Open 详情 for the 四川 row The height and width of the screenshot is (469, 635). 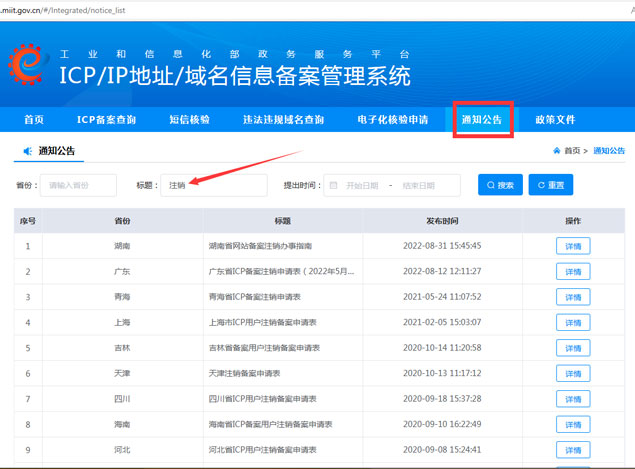(573, 400)
